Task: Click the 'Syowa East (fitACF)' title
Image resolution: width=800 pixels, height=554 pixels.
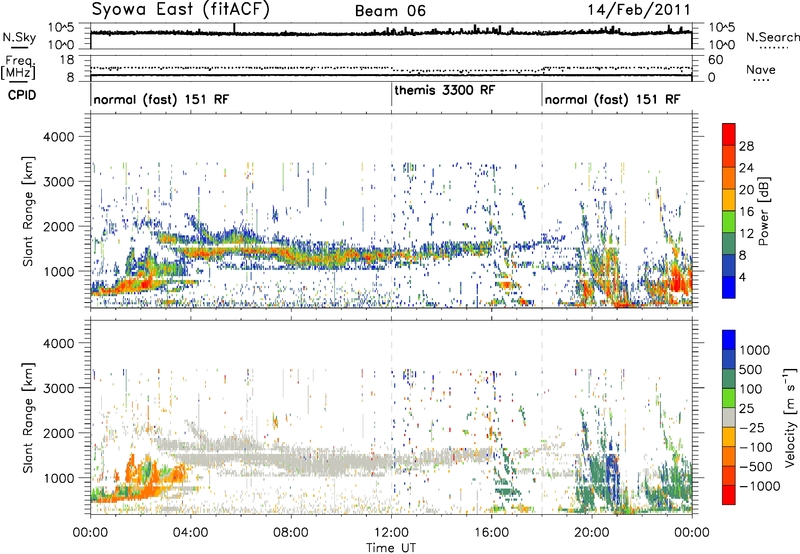Action: [x=181, y=10]
